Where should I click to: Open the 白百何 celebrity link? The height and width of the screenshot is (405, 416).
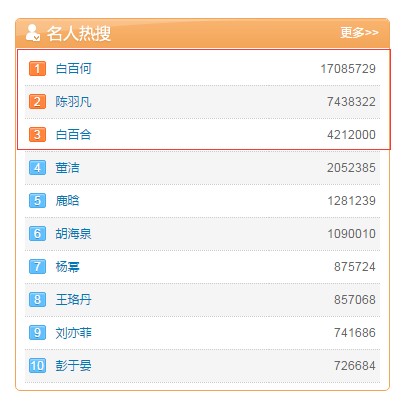point(73,69)
